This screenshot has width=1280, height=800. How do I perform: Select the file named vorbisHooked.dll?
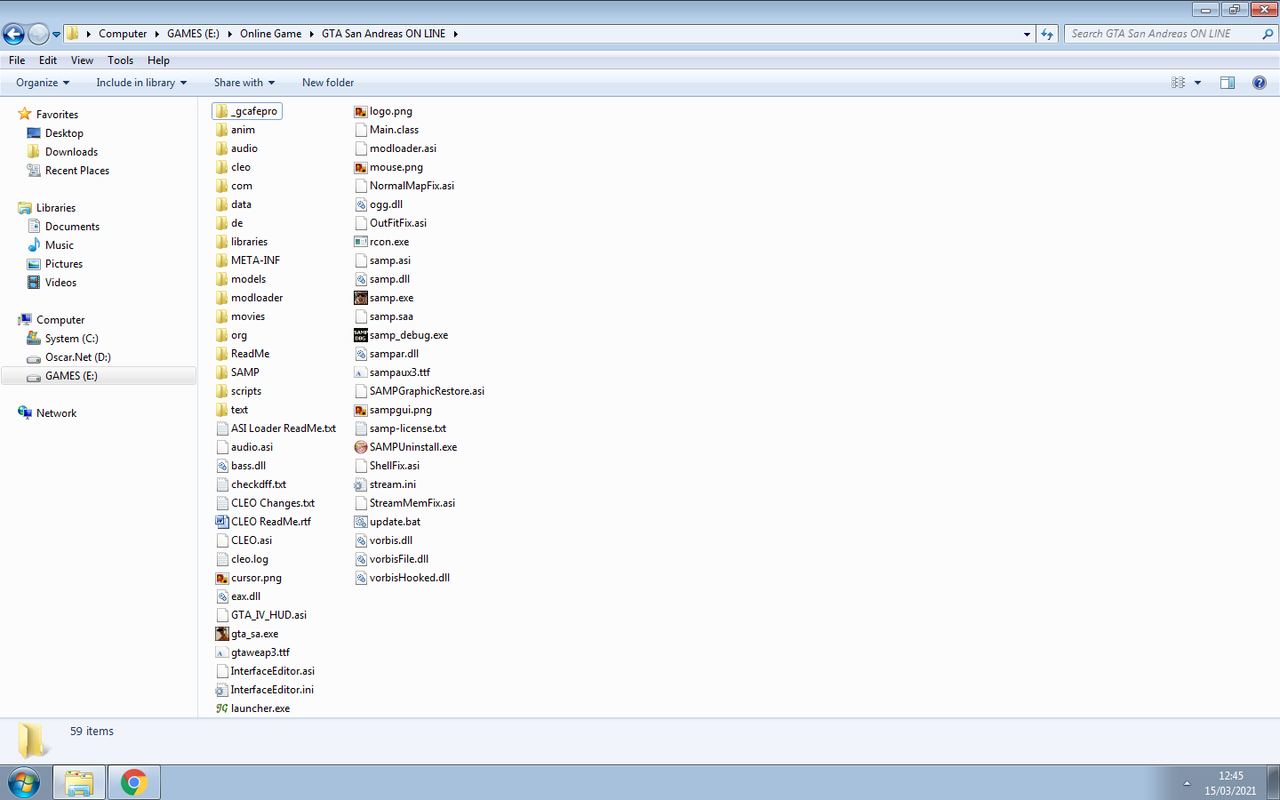pos(402,578)
